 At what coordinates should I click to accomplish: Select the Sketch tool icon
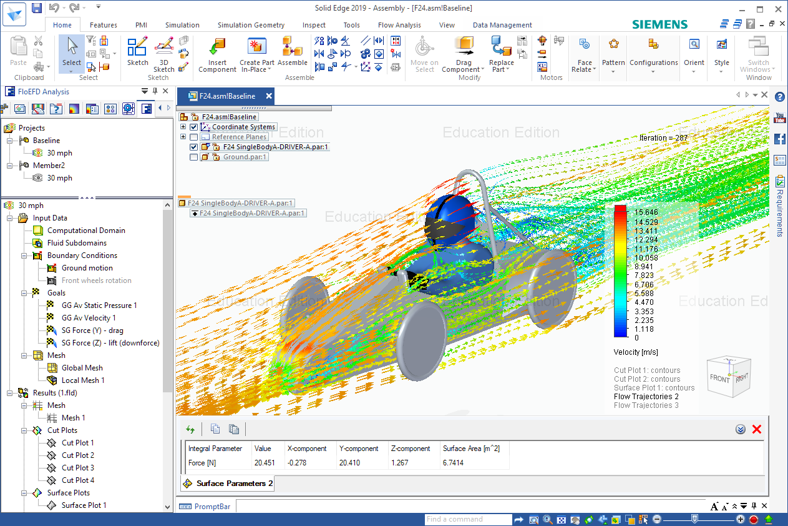(137, 46)
